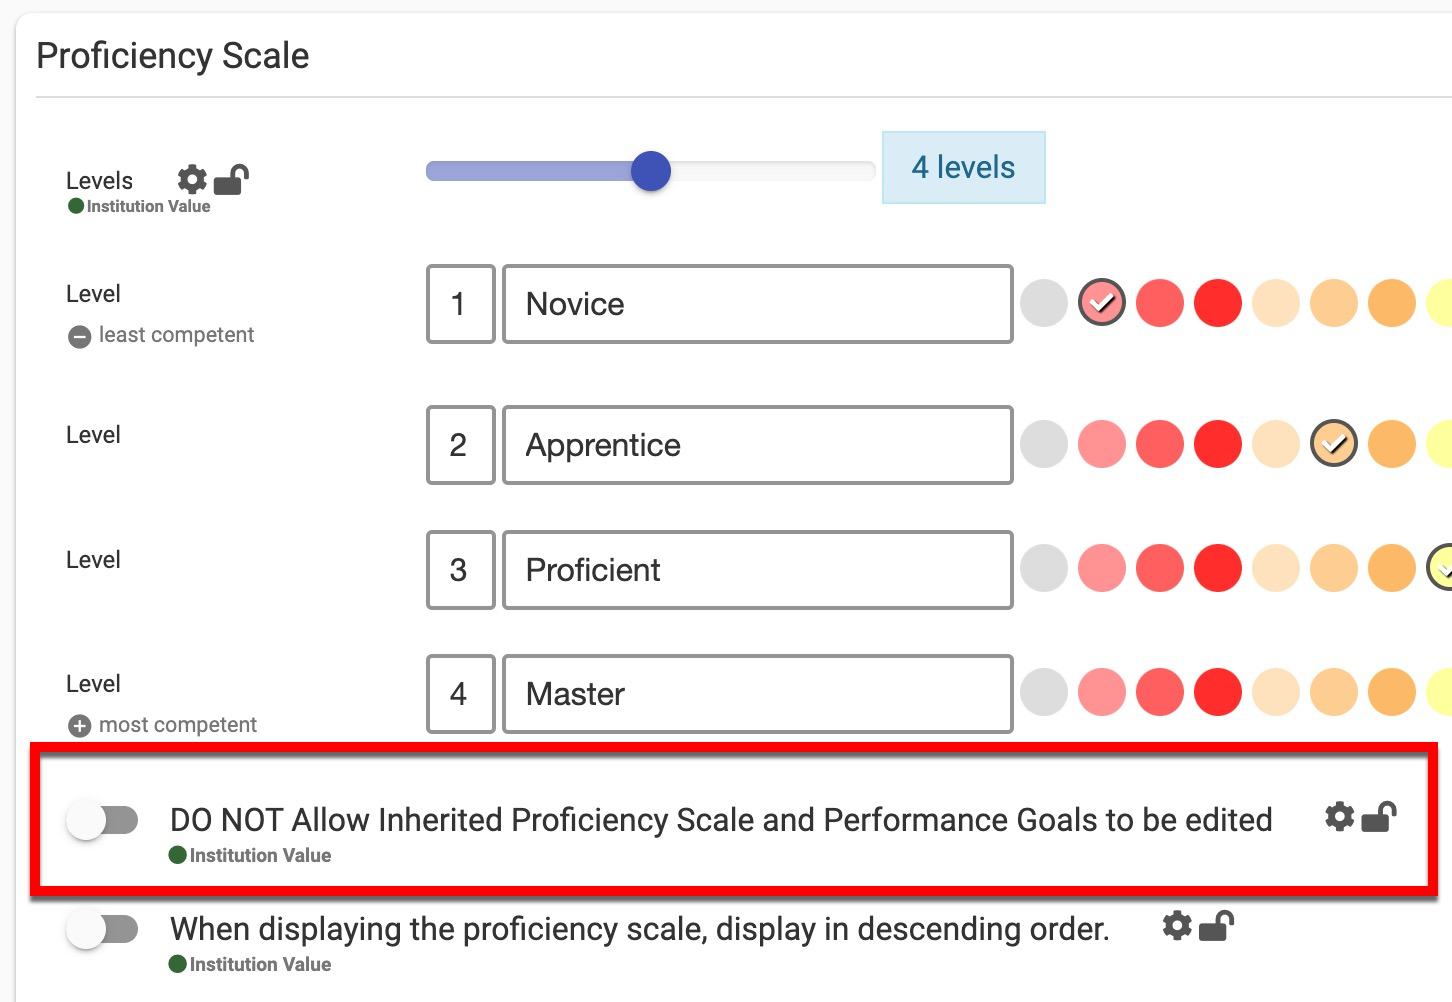Click the 4 levels indicator box
The image size is (1452, 1002).
tap(963, 168)
